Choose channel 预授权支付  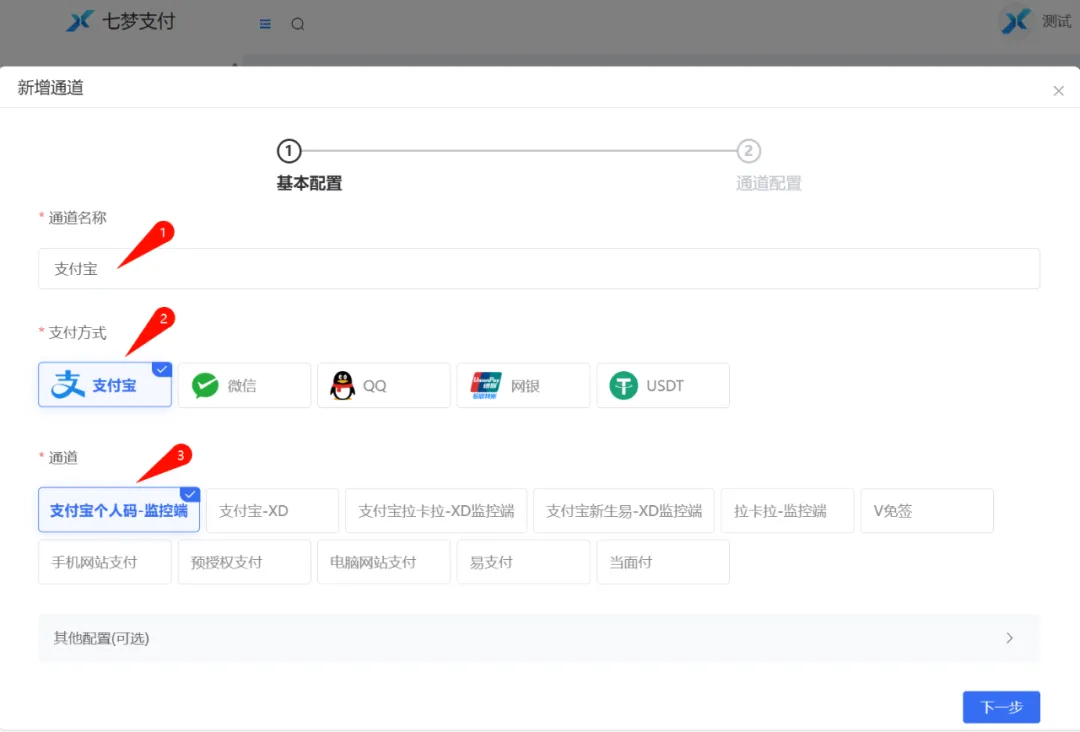(x=245, y=562)
